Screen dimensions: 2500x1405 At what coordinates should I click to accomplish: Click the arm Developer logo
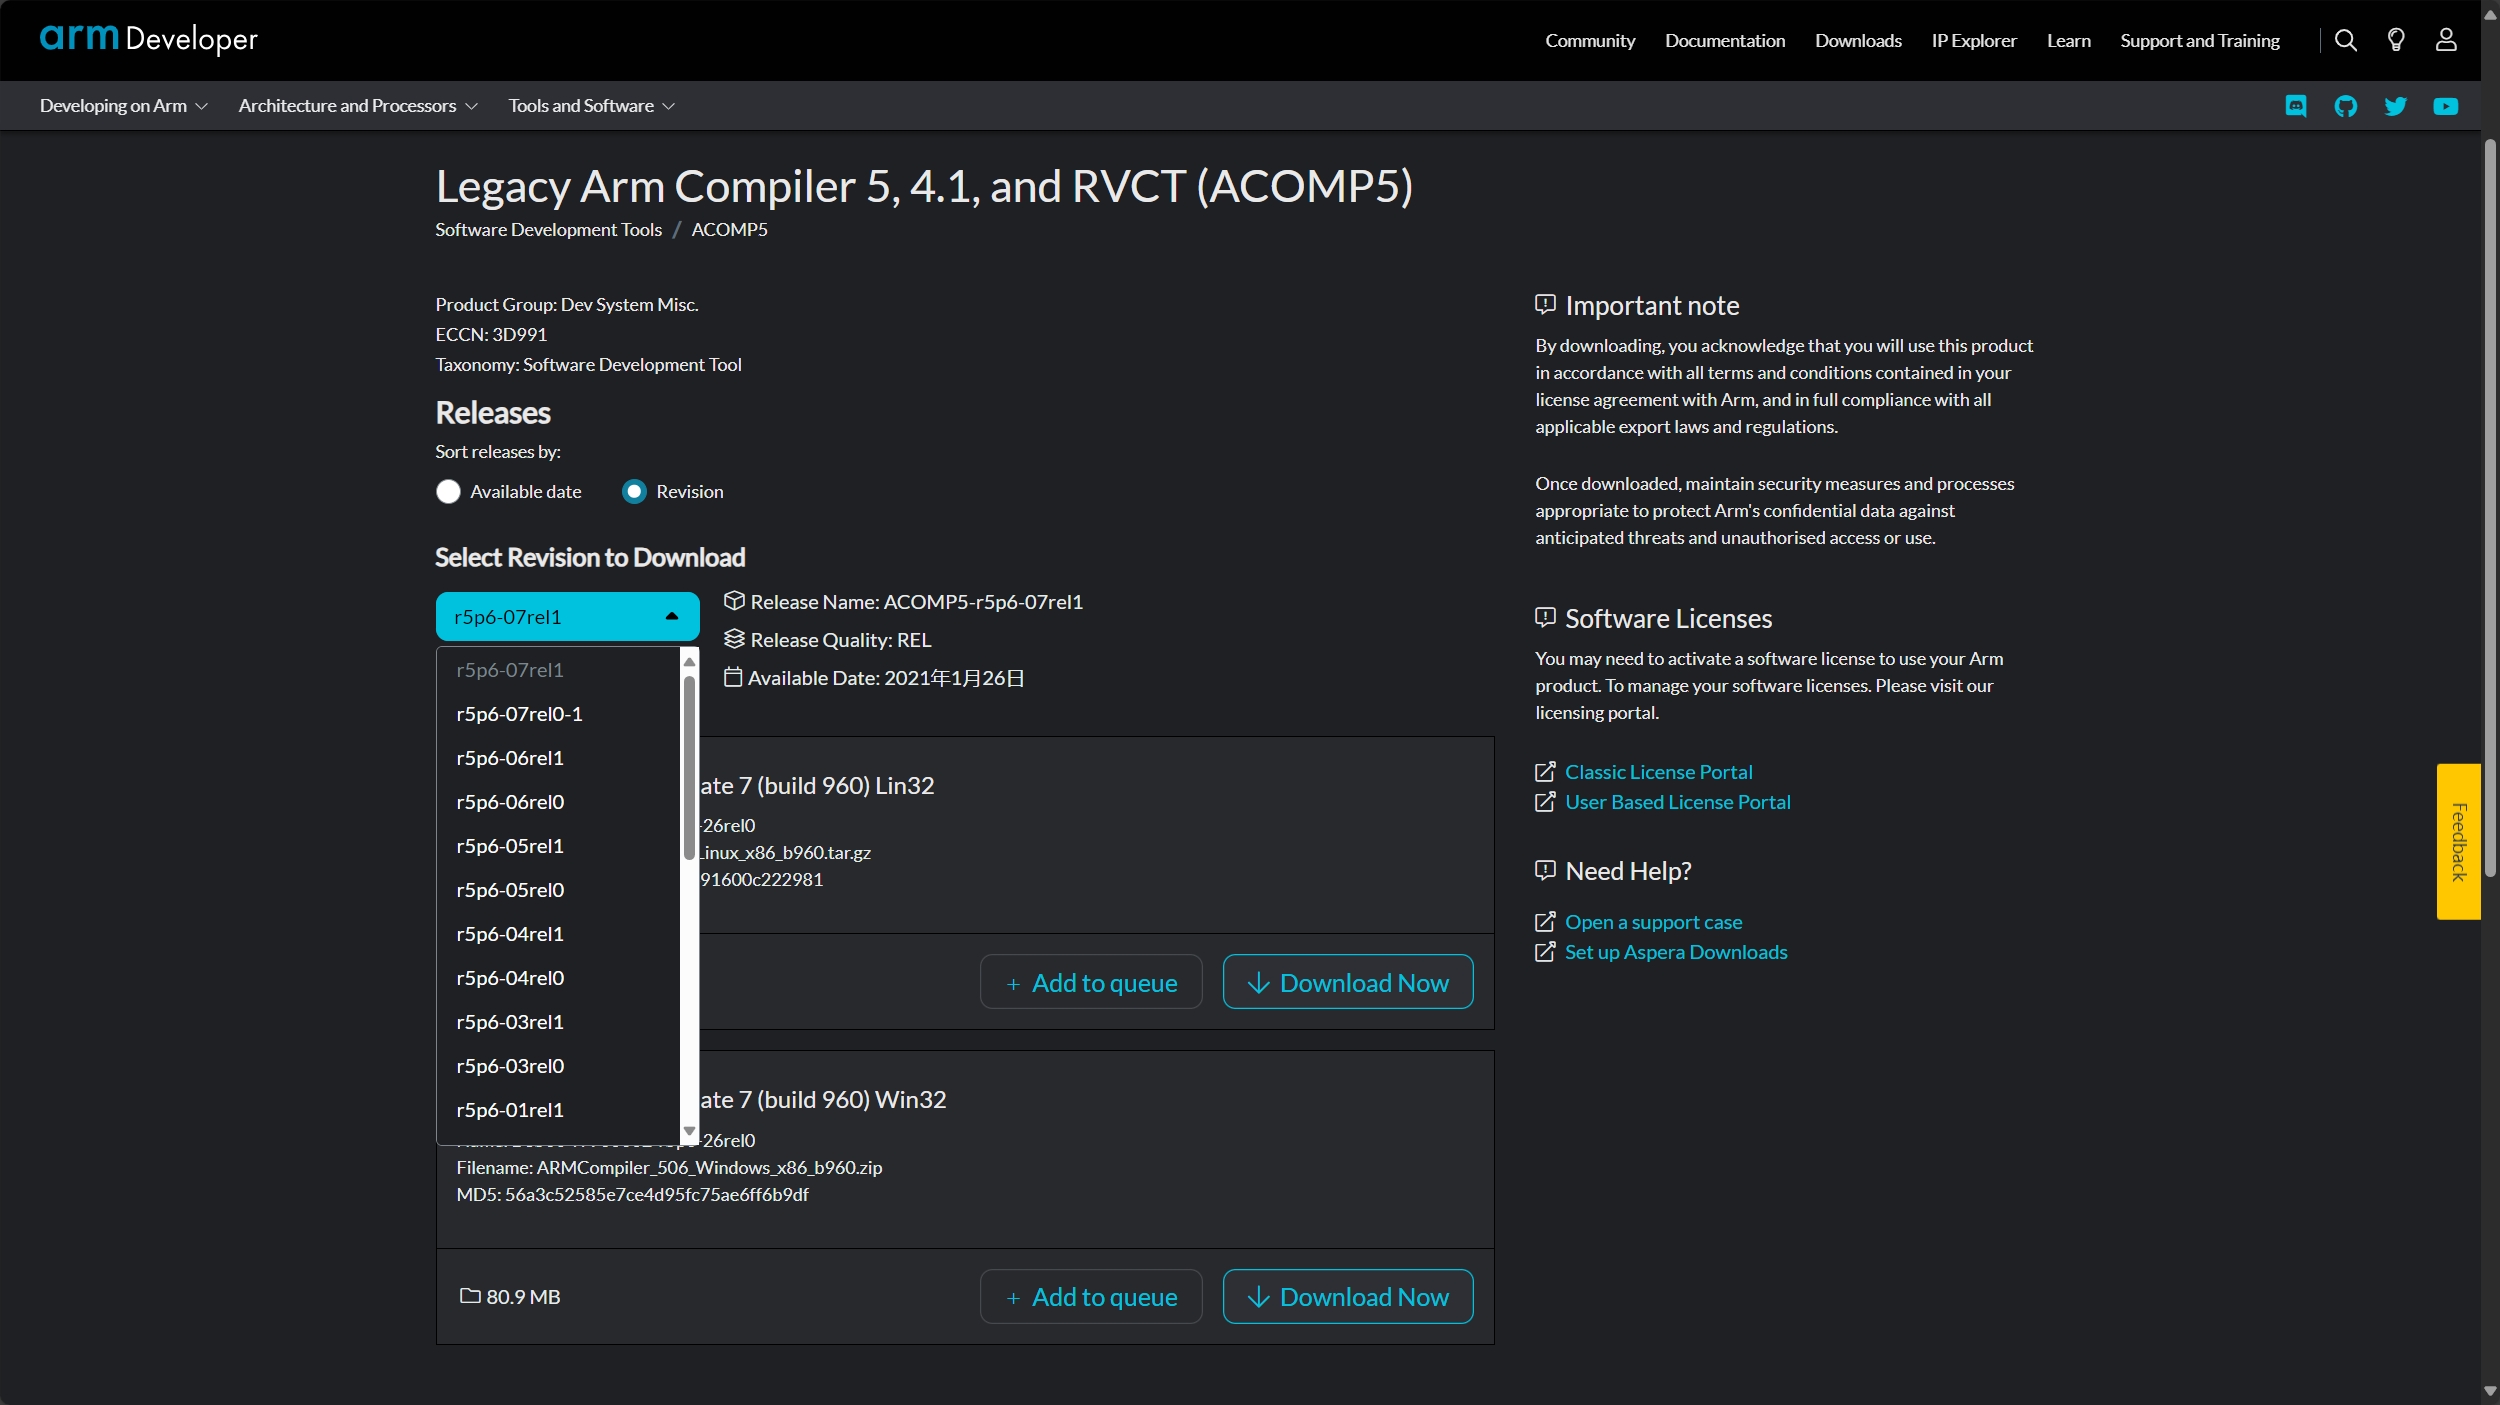tap(148, 38)
